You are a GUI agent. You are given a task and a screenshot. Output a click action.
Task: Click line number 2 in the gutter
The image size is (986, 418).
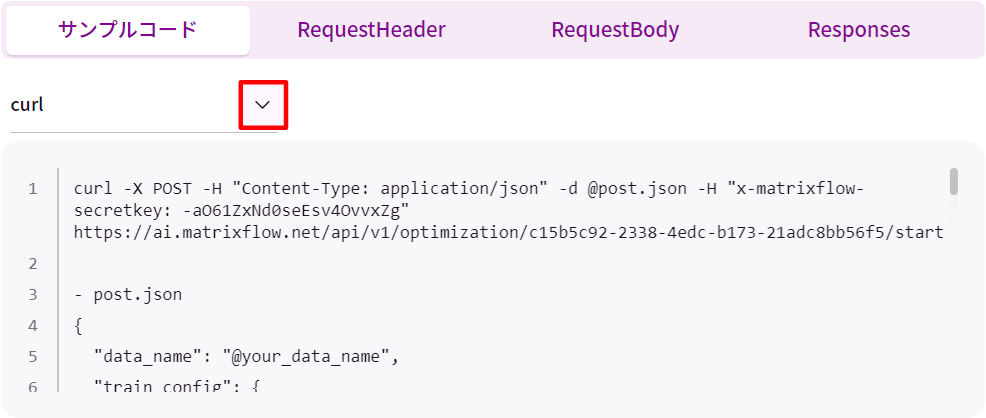(33, 264)
